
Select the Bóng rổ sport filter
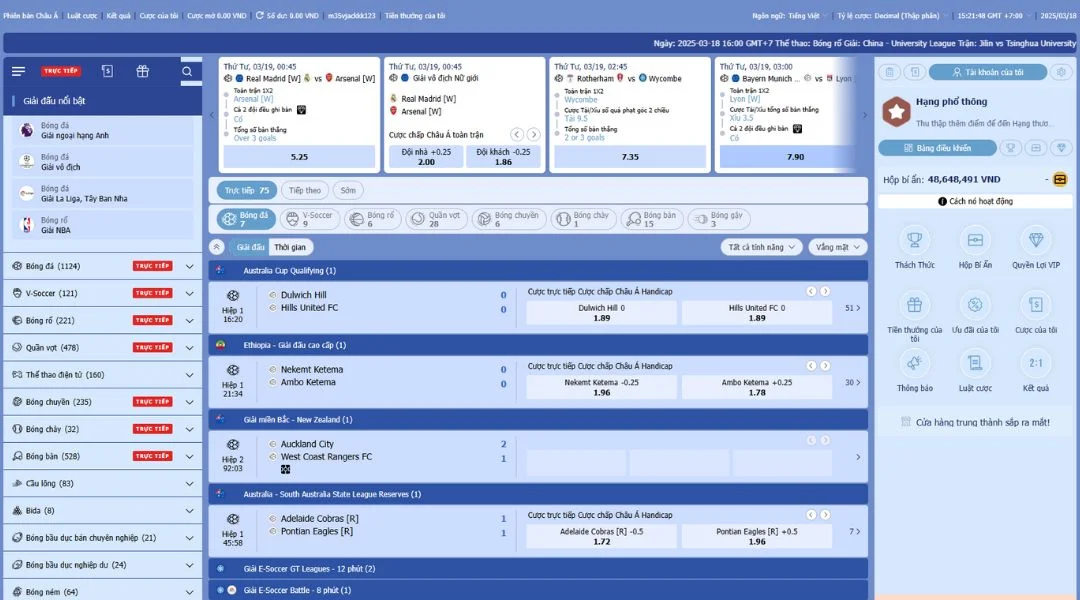pyautogui.click(x=373, y=219)
